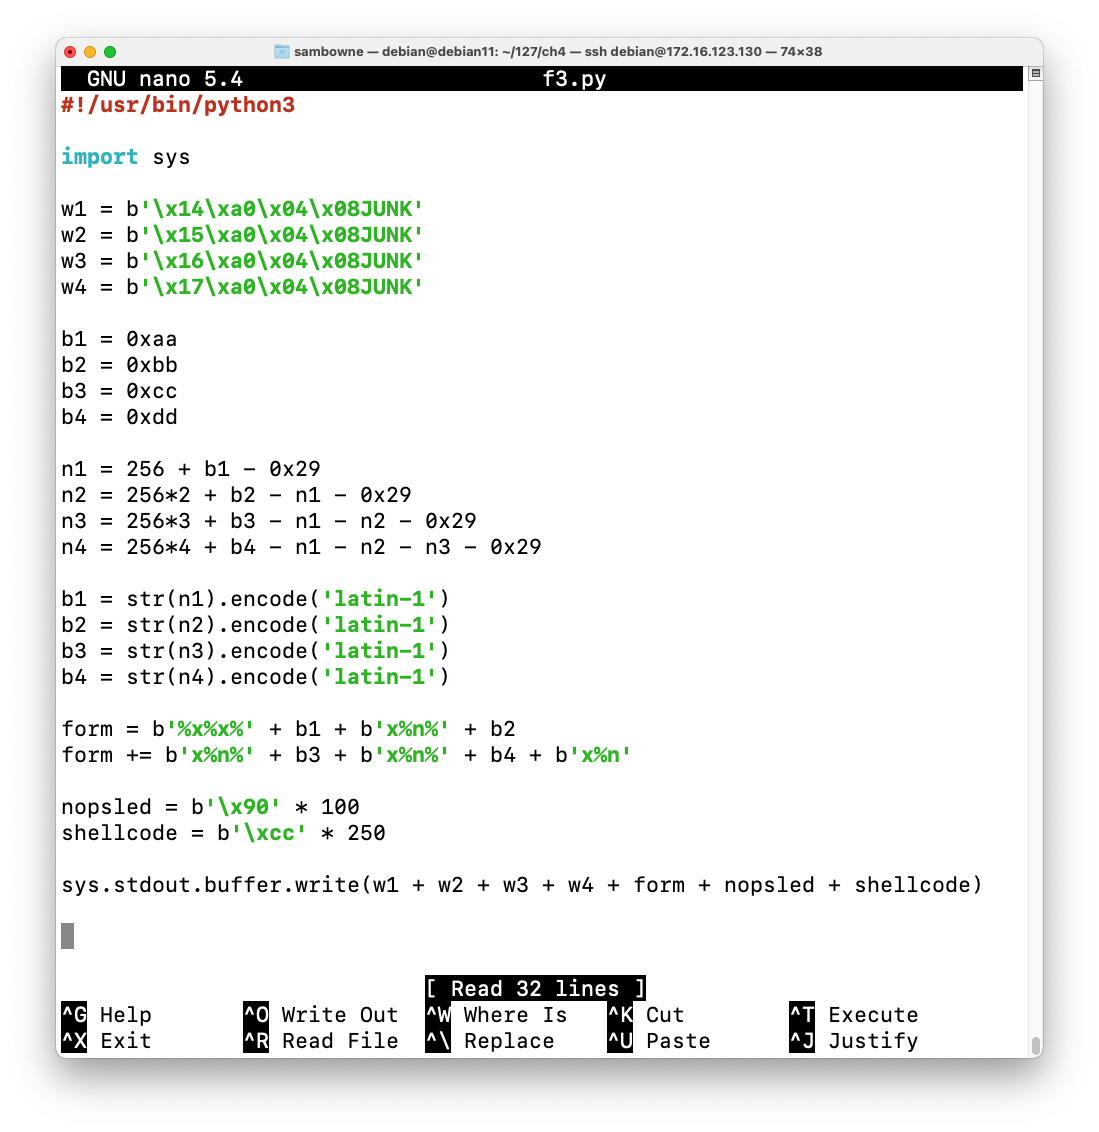Click the 'b3 = 0xcc' line

click(119, 391)
